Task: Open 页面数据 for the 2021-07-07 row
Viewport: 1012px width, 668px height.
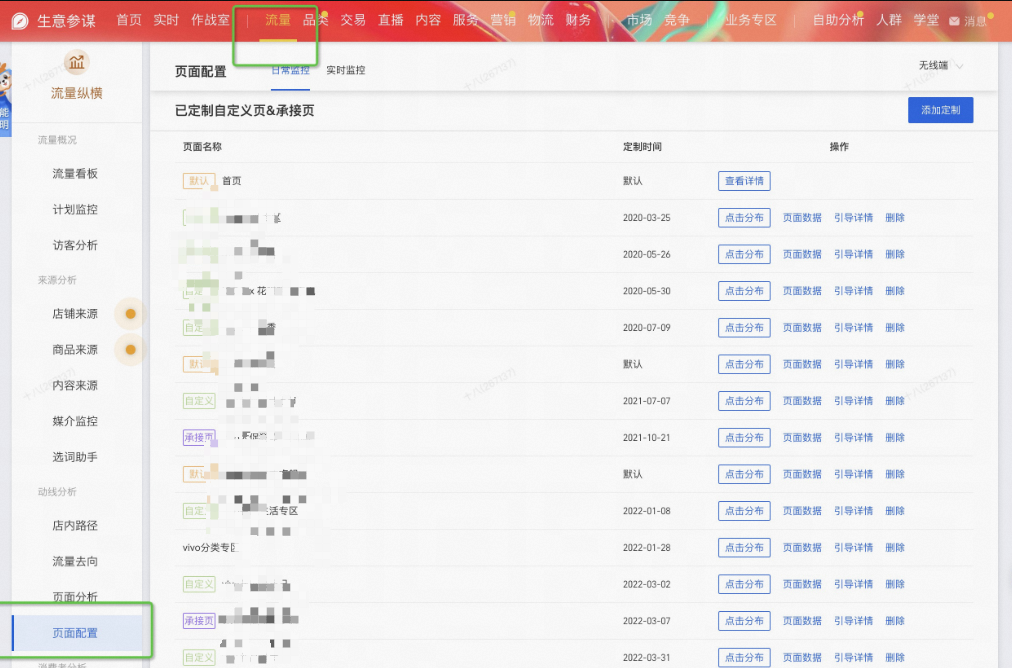Action: coord(802,401)
